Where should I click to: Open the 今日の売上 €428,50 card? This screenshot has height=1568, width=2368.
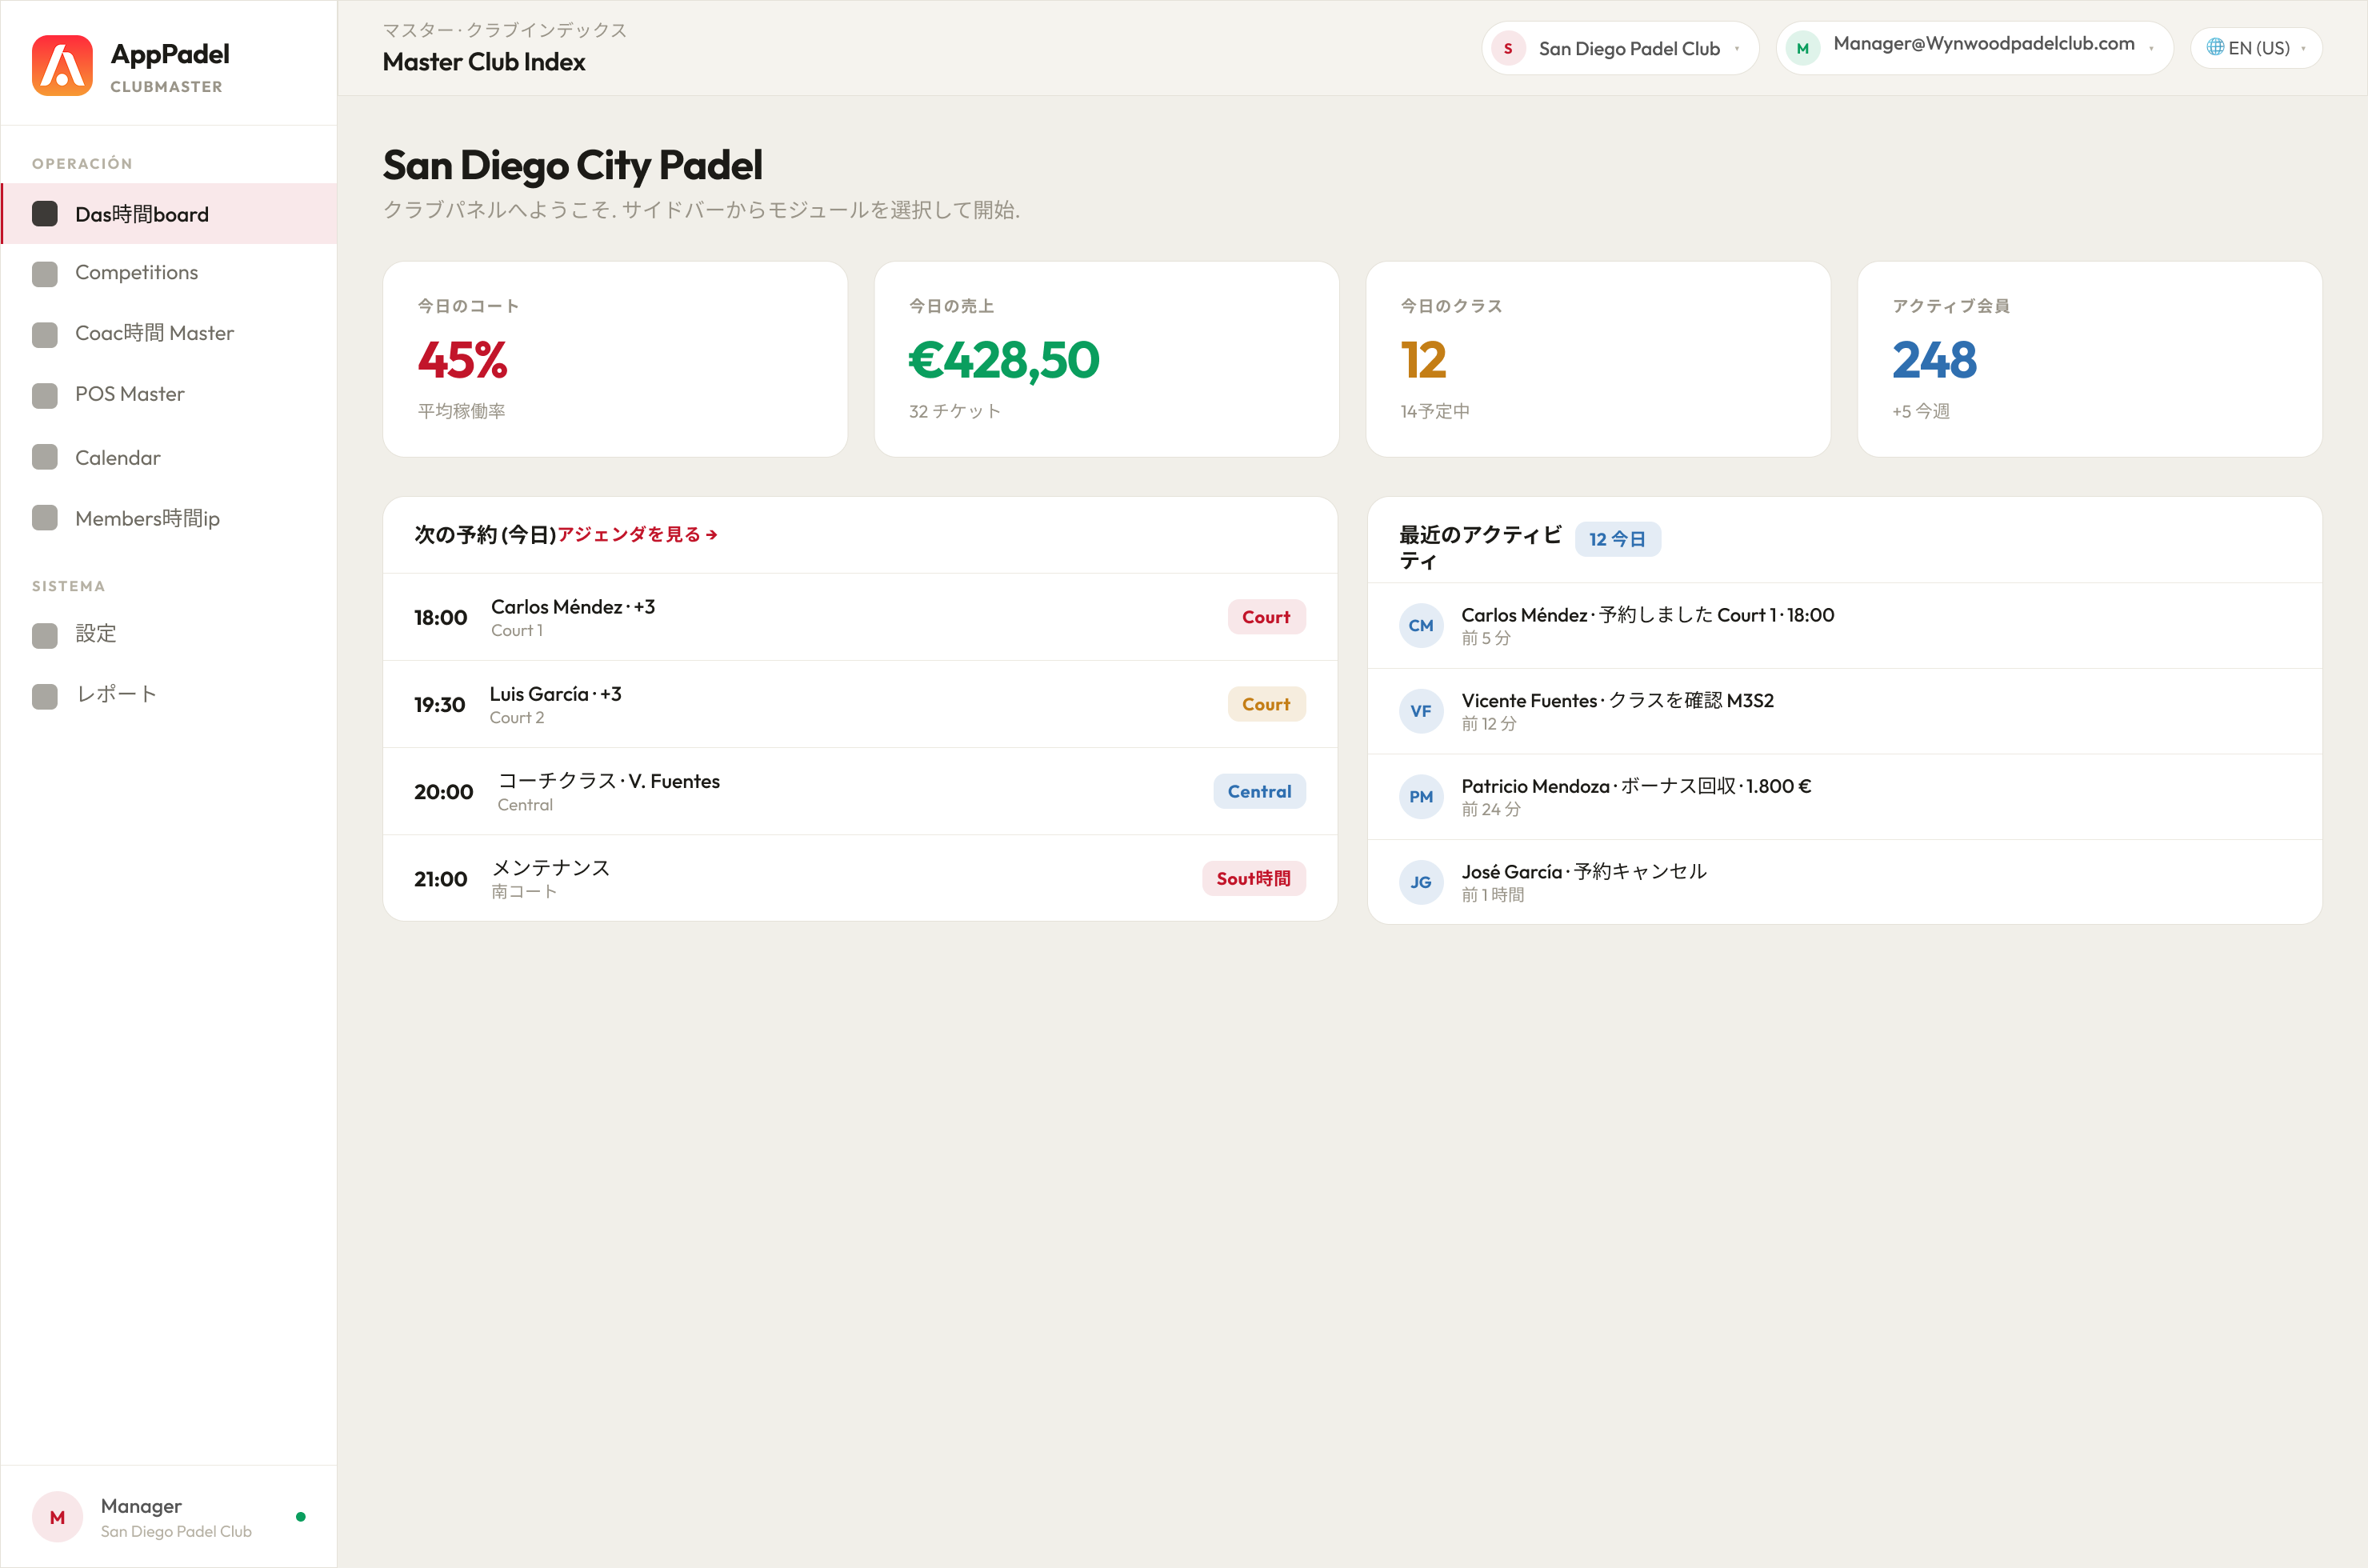coord(1106,360)
